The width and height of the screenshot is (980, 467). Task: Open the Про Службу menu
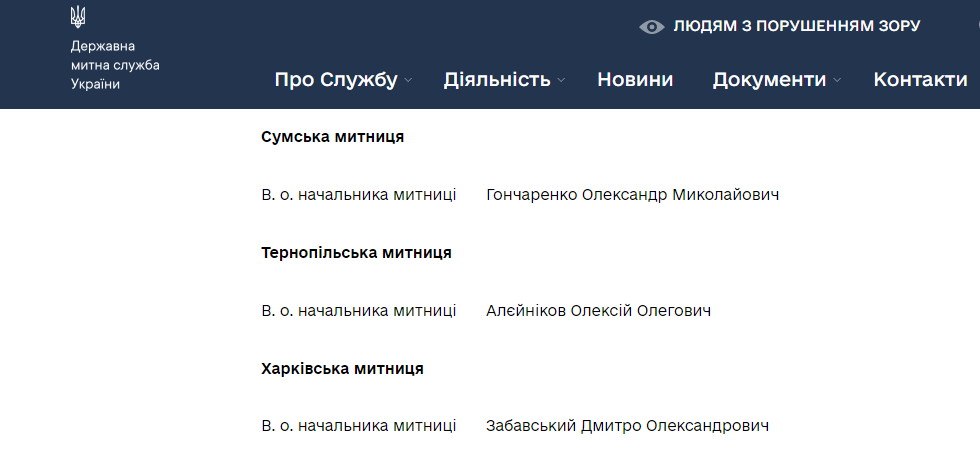336,80
